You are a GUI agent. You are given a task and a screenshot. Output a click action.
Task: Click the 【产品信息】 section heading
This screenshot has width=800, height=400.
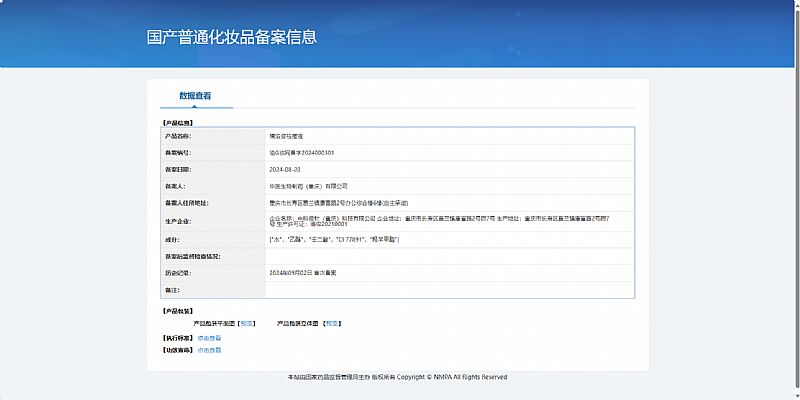tap(178, 122)
